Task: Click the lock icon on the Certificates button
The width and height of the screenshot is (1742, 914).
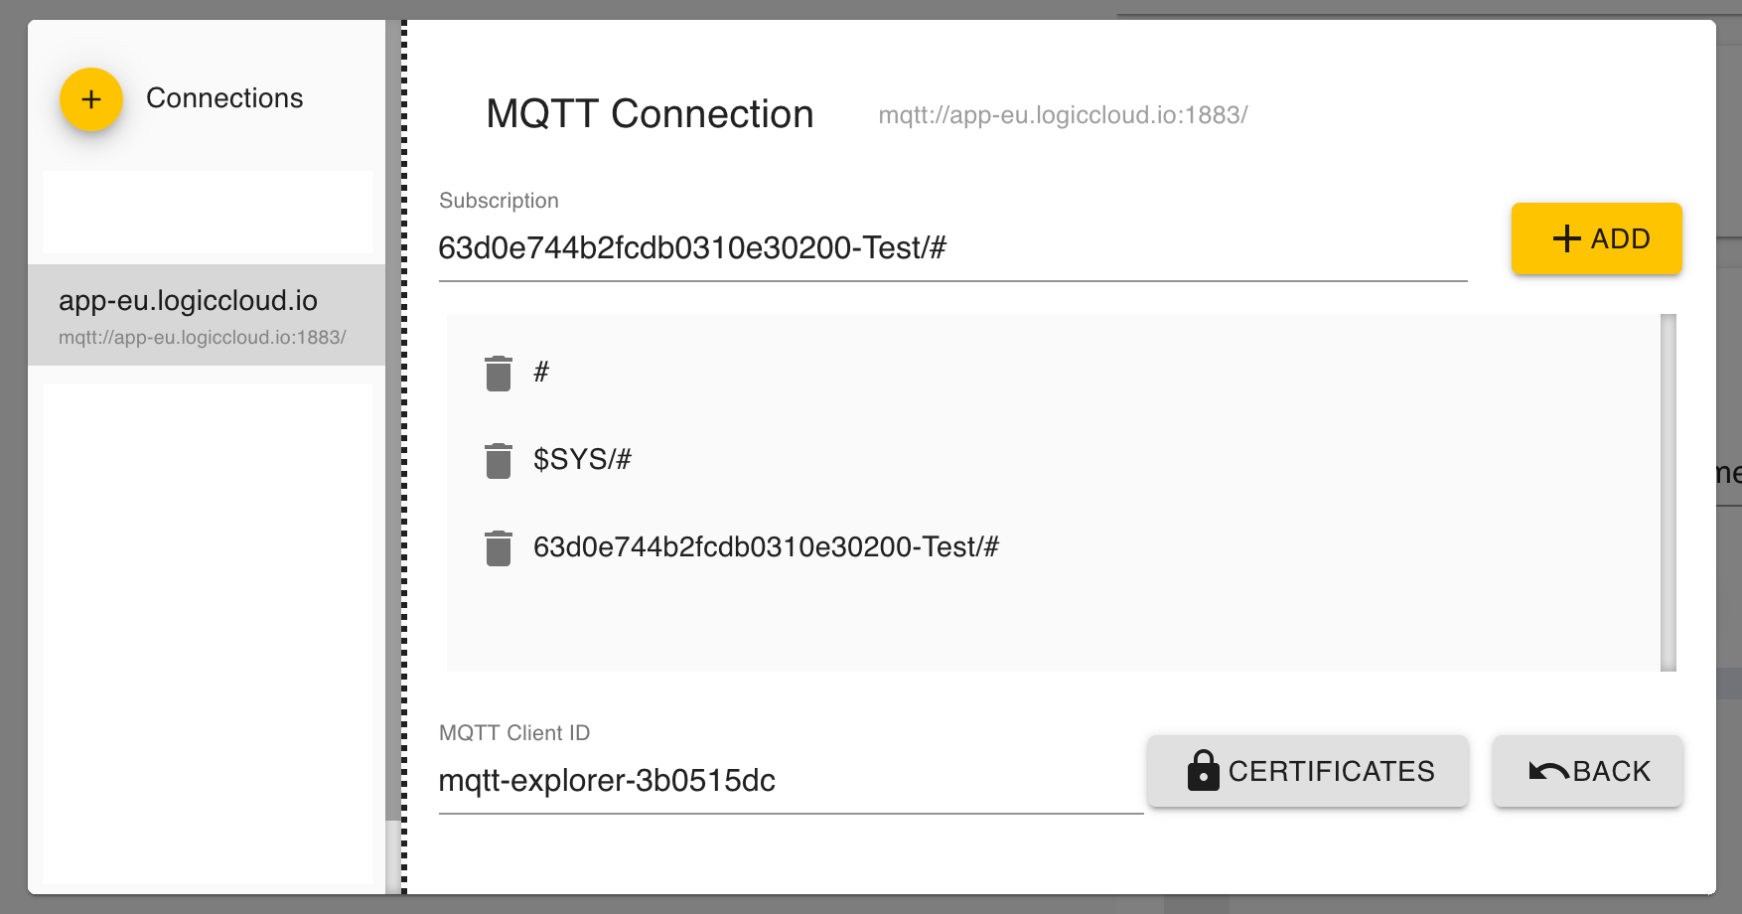Action: pyautogui.click(x=1202, y=770)
